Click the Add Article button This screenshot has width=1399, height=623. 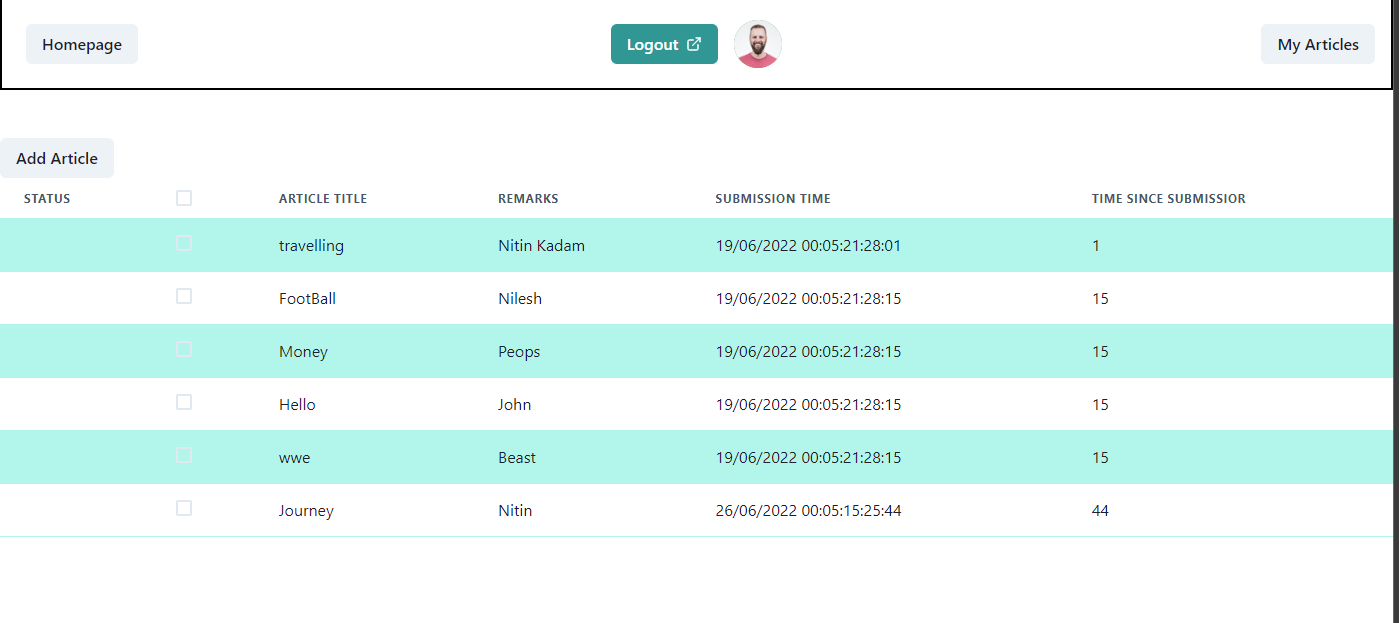(57, 158)
